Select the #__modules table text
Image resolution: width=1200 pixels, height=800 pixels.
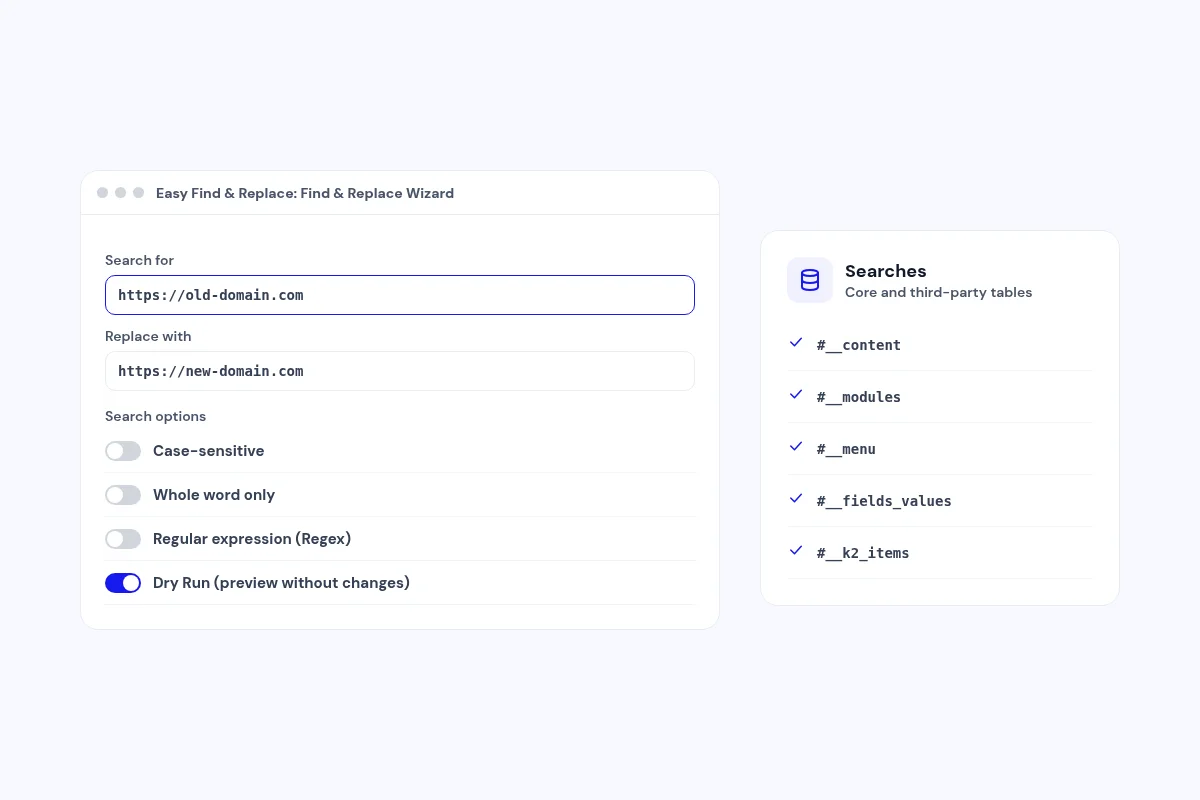(x=859, y=397)
